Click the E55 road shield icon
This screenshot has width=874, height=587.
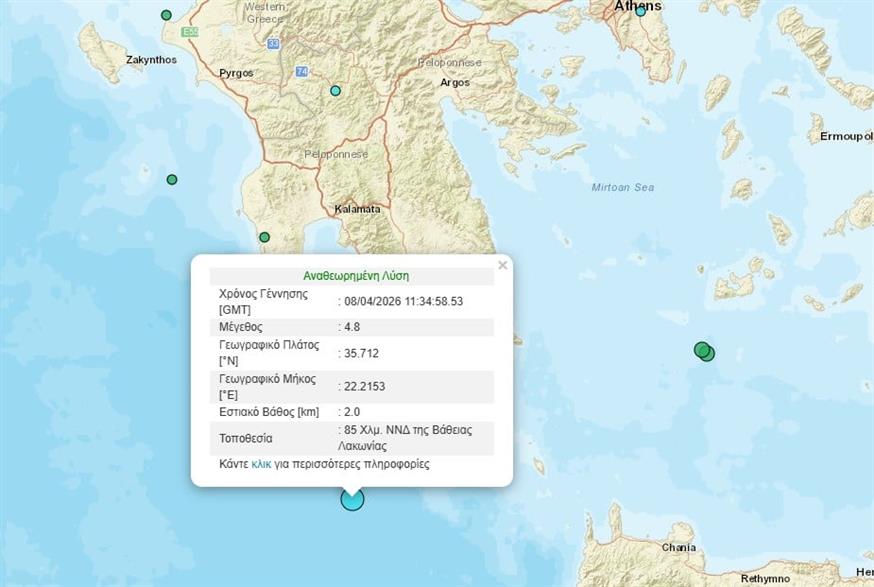(190, 31)
